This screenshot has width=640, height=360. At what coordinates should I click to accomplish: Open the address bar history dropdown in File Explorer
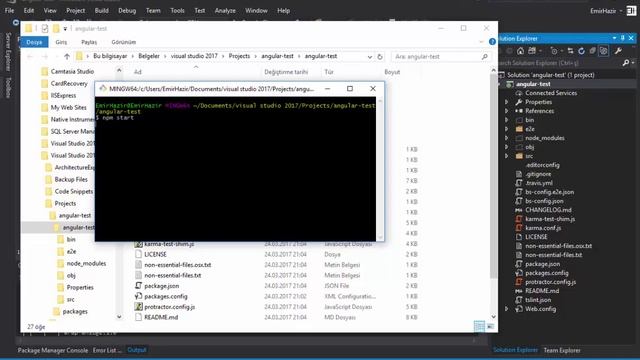pos(369,57)
